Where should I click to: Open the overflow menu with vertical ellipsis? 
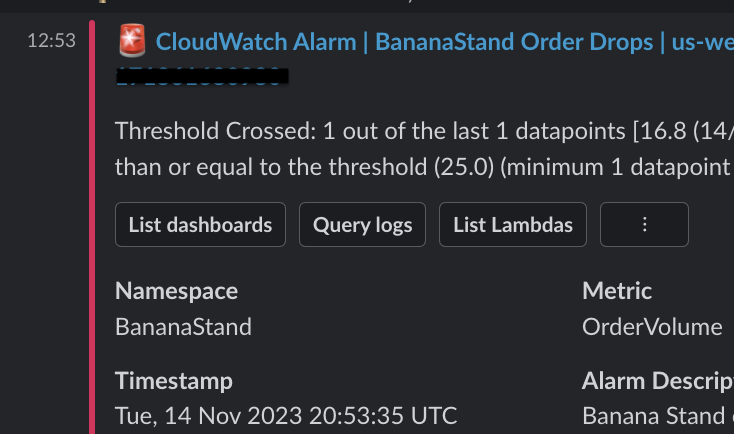[644, 224]
